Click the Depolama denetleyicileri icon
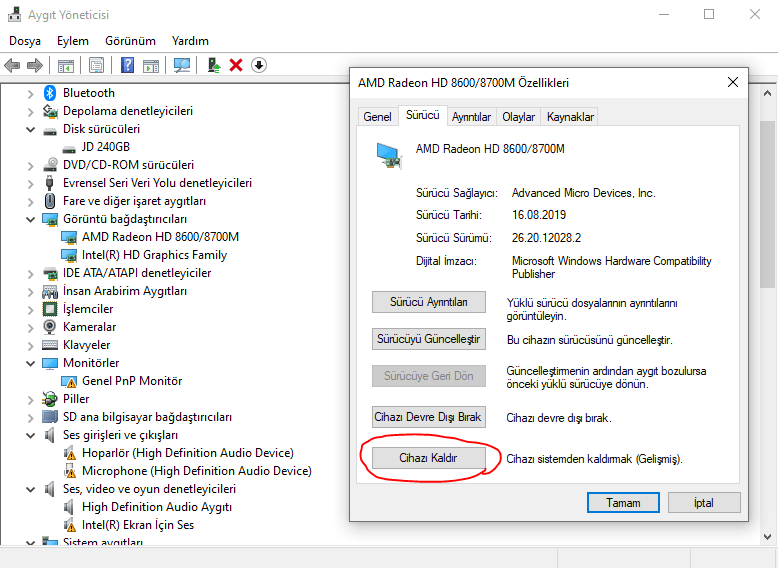 coord(50,111)
